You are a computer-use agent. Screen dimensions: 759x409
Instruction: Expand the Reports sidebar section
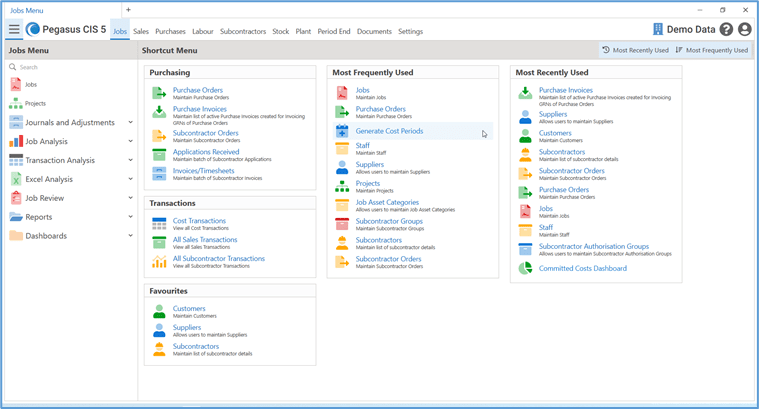tap(130, 217)
